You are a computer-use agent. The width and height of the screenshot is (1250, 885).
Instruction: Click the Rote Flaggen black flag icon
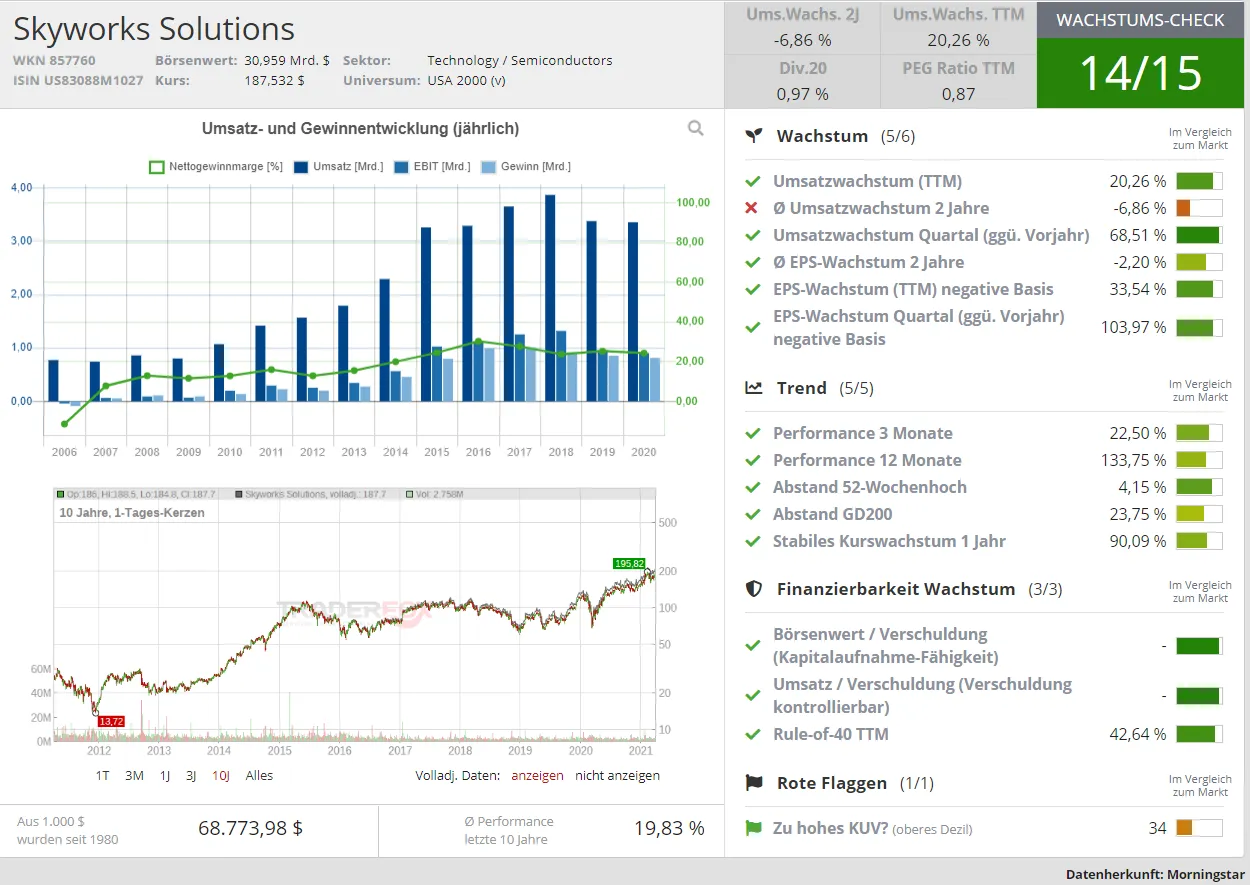754,783
